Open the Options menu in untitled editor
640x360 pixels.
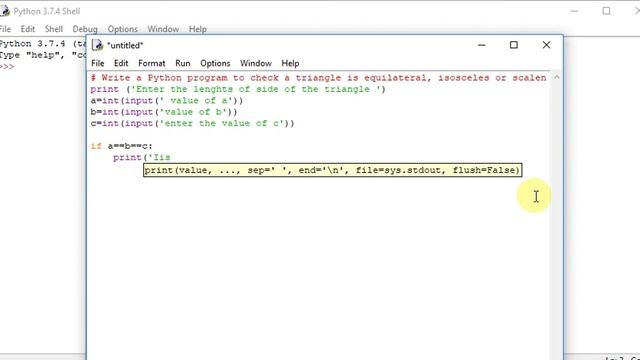pos(215,63)
